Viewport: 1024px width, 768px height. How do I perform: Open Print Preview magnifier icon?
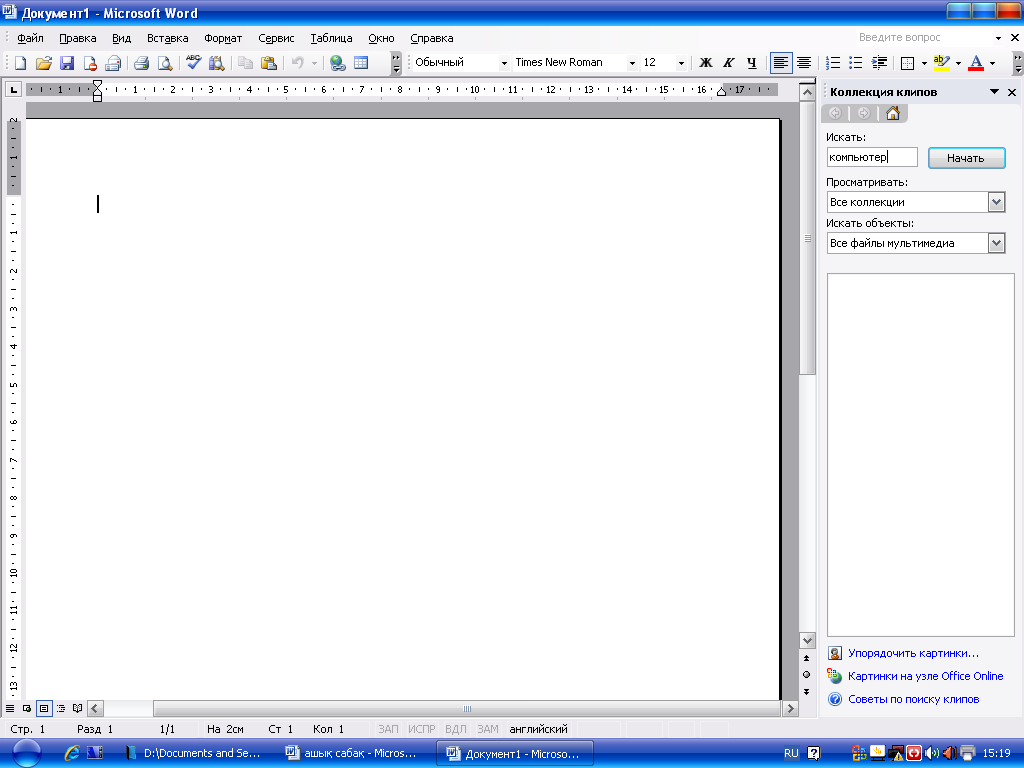[x=165, y=63]
